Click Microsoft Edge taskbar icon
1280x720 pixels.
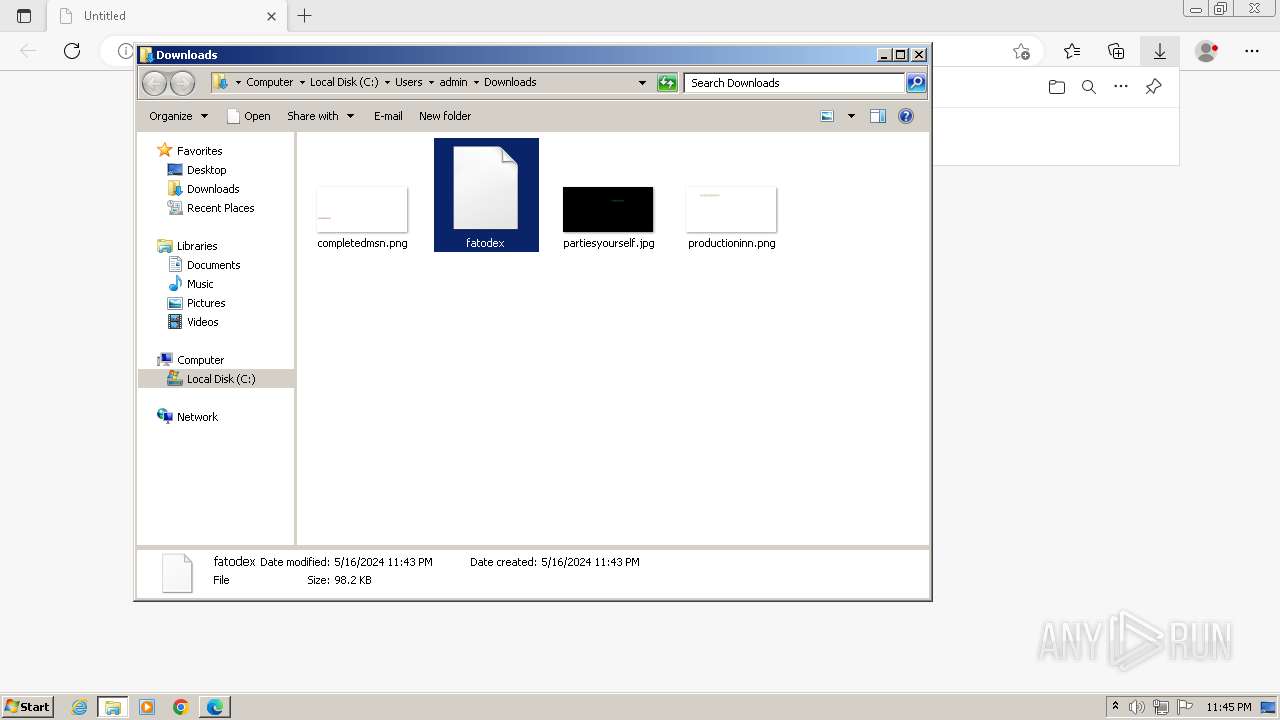pos(215,707)
